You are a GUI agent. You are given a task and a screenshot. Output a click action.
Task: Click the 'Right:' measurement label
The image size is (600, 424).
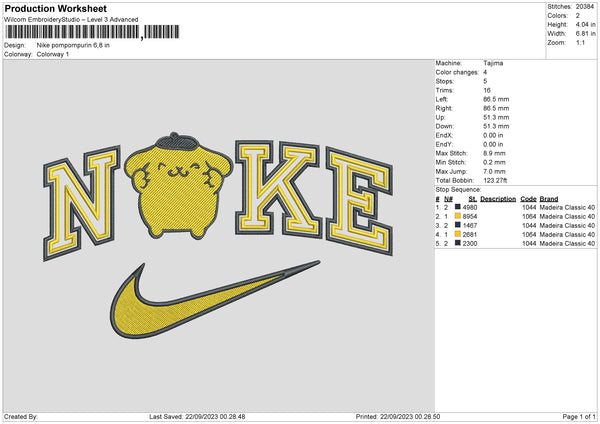(443, 108)
